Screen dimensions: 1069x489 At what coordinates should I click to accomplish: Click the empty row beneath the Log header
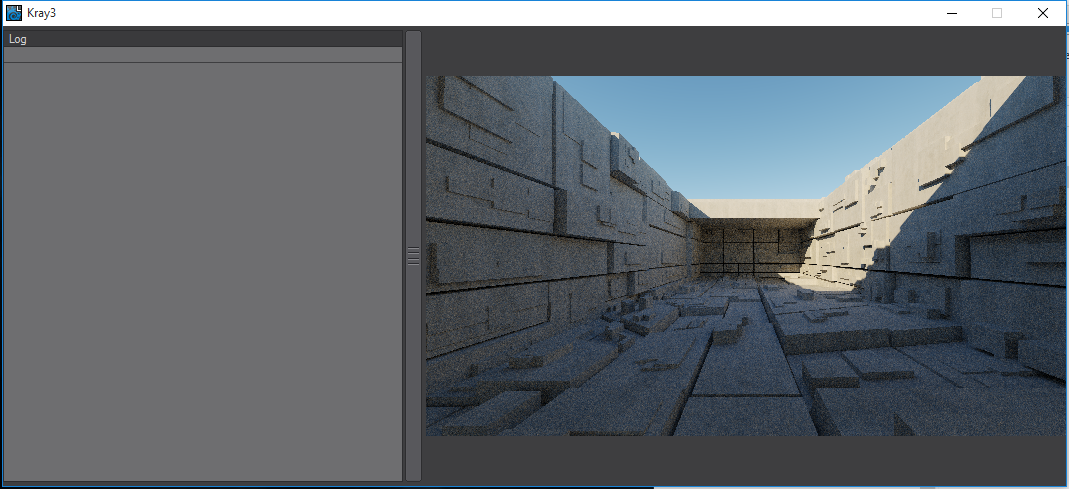tap(203, 55)
